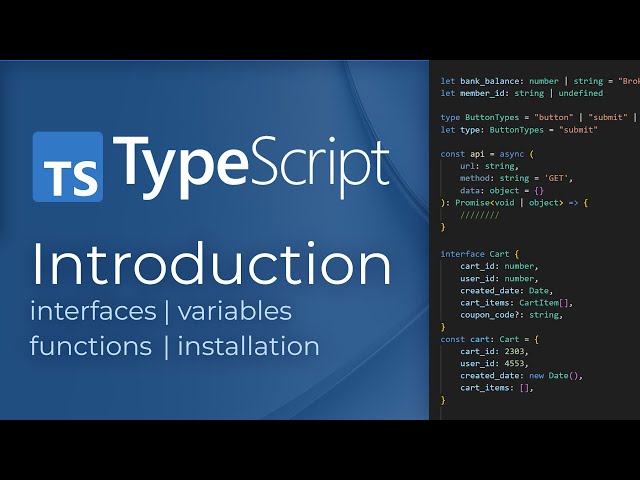Viewport: 640px width, 480px height.
Task: Click the "type ButtonTypes" code line
Action: (x=539, y=118)
